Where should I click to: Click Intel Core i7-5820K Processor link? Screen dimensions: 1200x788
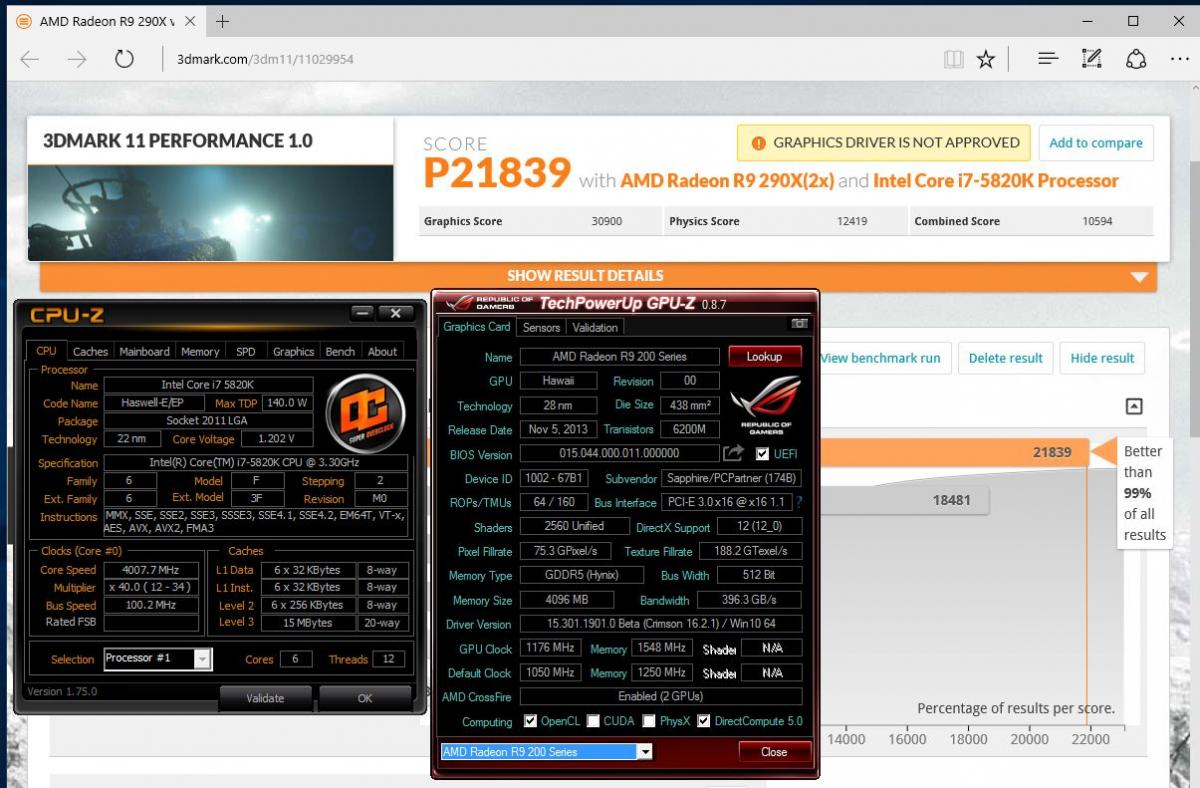click(996, 181)
